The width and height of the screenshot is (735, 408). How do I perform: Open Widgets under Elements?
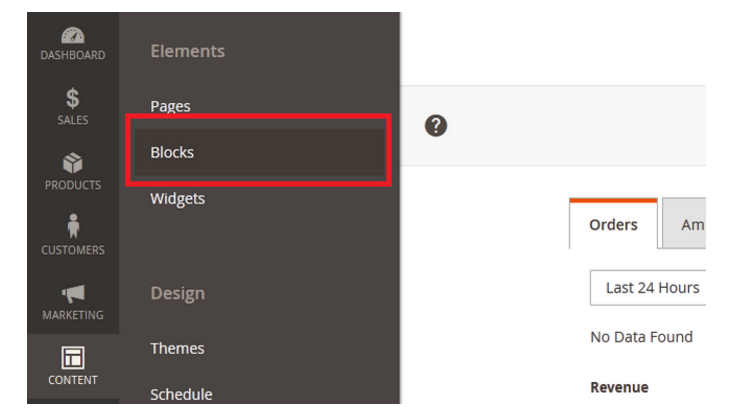(178, 199)
